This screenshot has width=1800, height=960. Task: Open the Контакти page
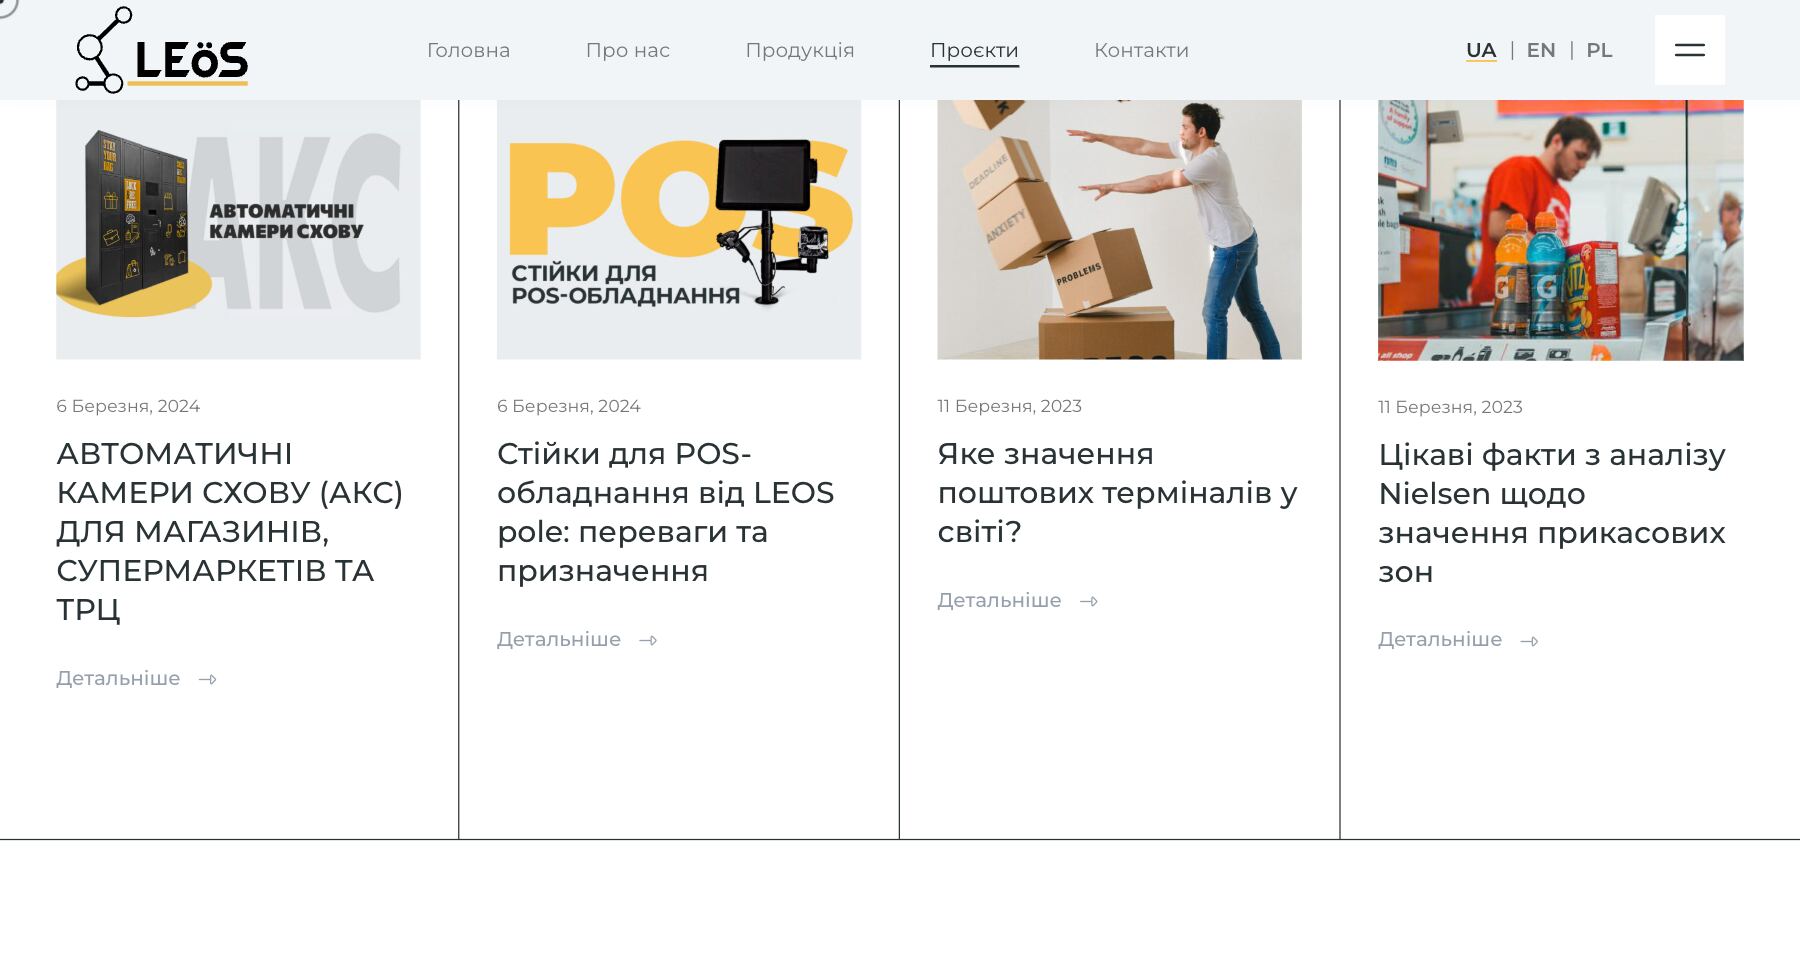point(1141,50)
